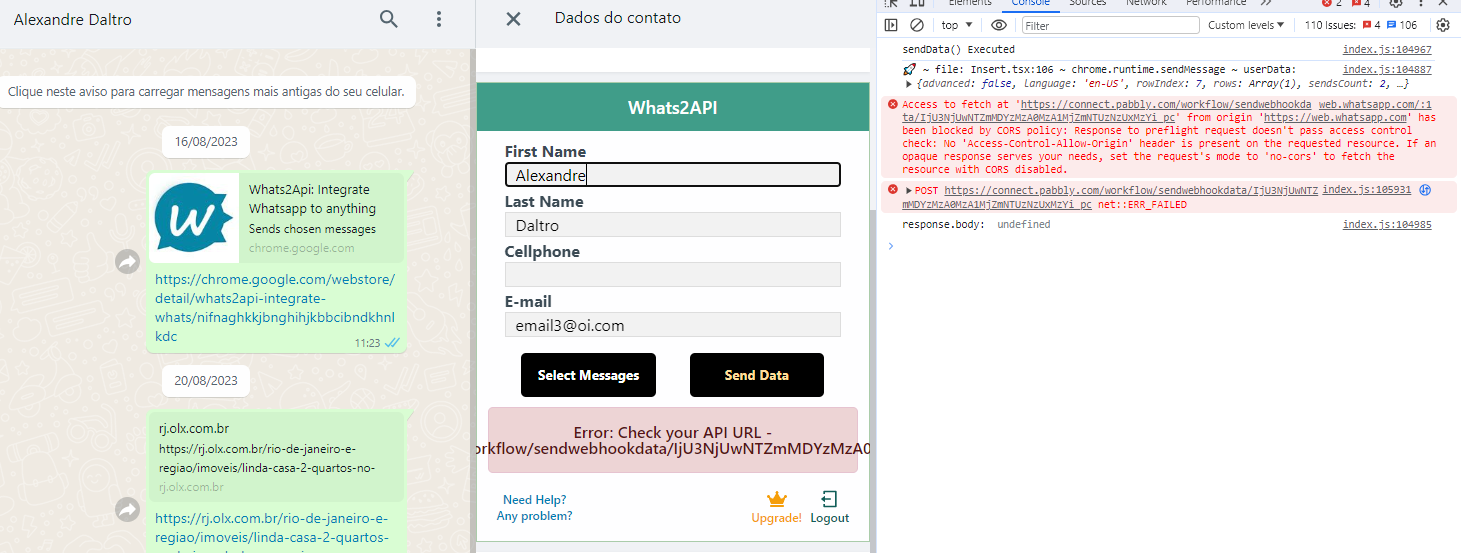Open source link index.js:104887
Viewport: 1461px width, 553px height.
1387,69
